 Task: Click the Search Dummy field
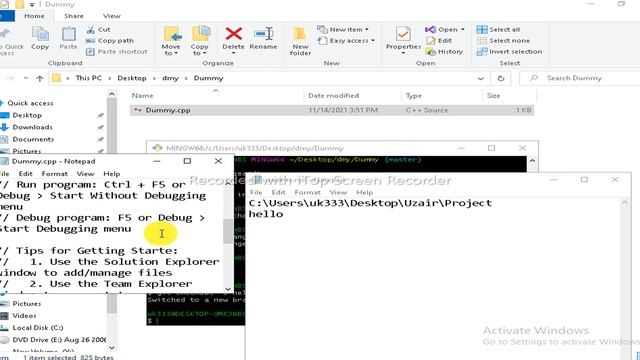[x=580, y=78]
